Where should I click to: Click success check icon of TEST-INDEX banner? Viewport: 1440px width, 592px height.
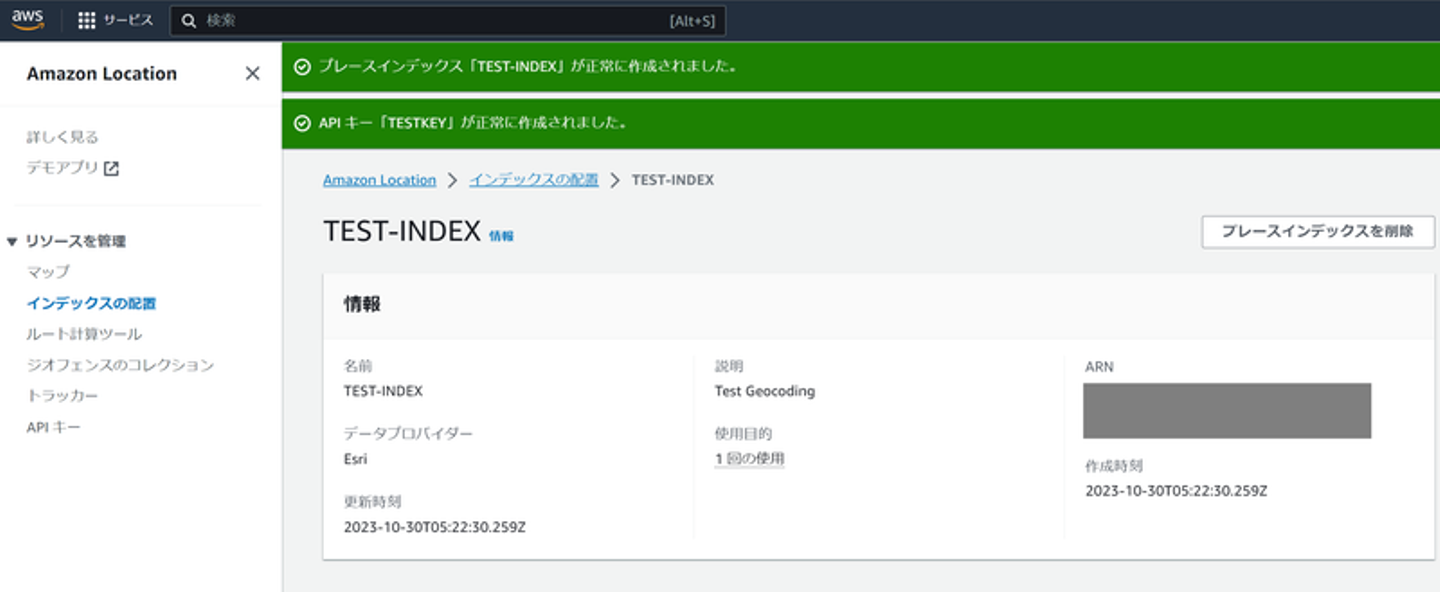point(302,67)
